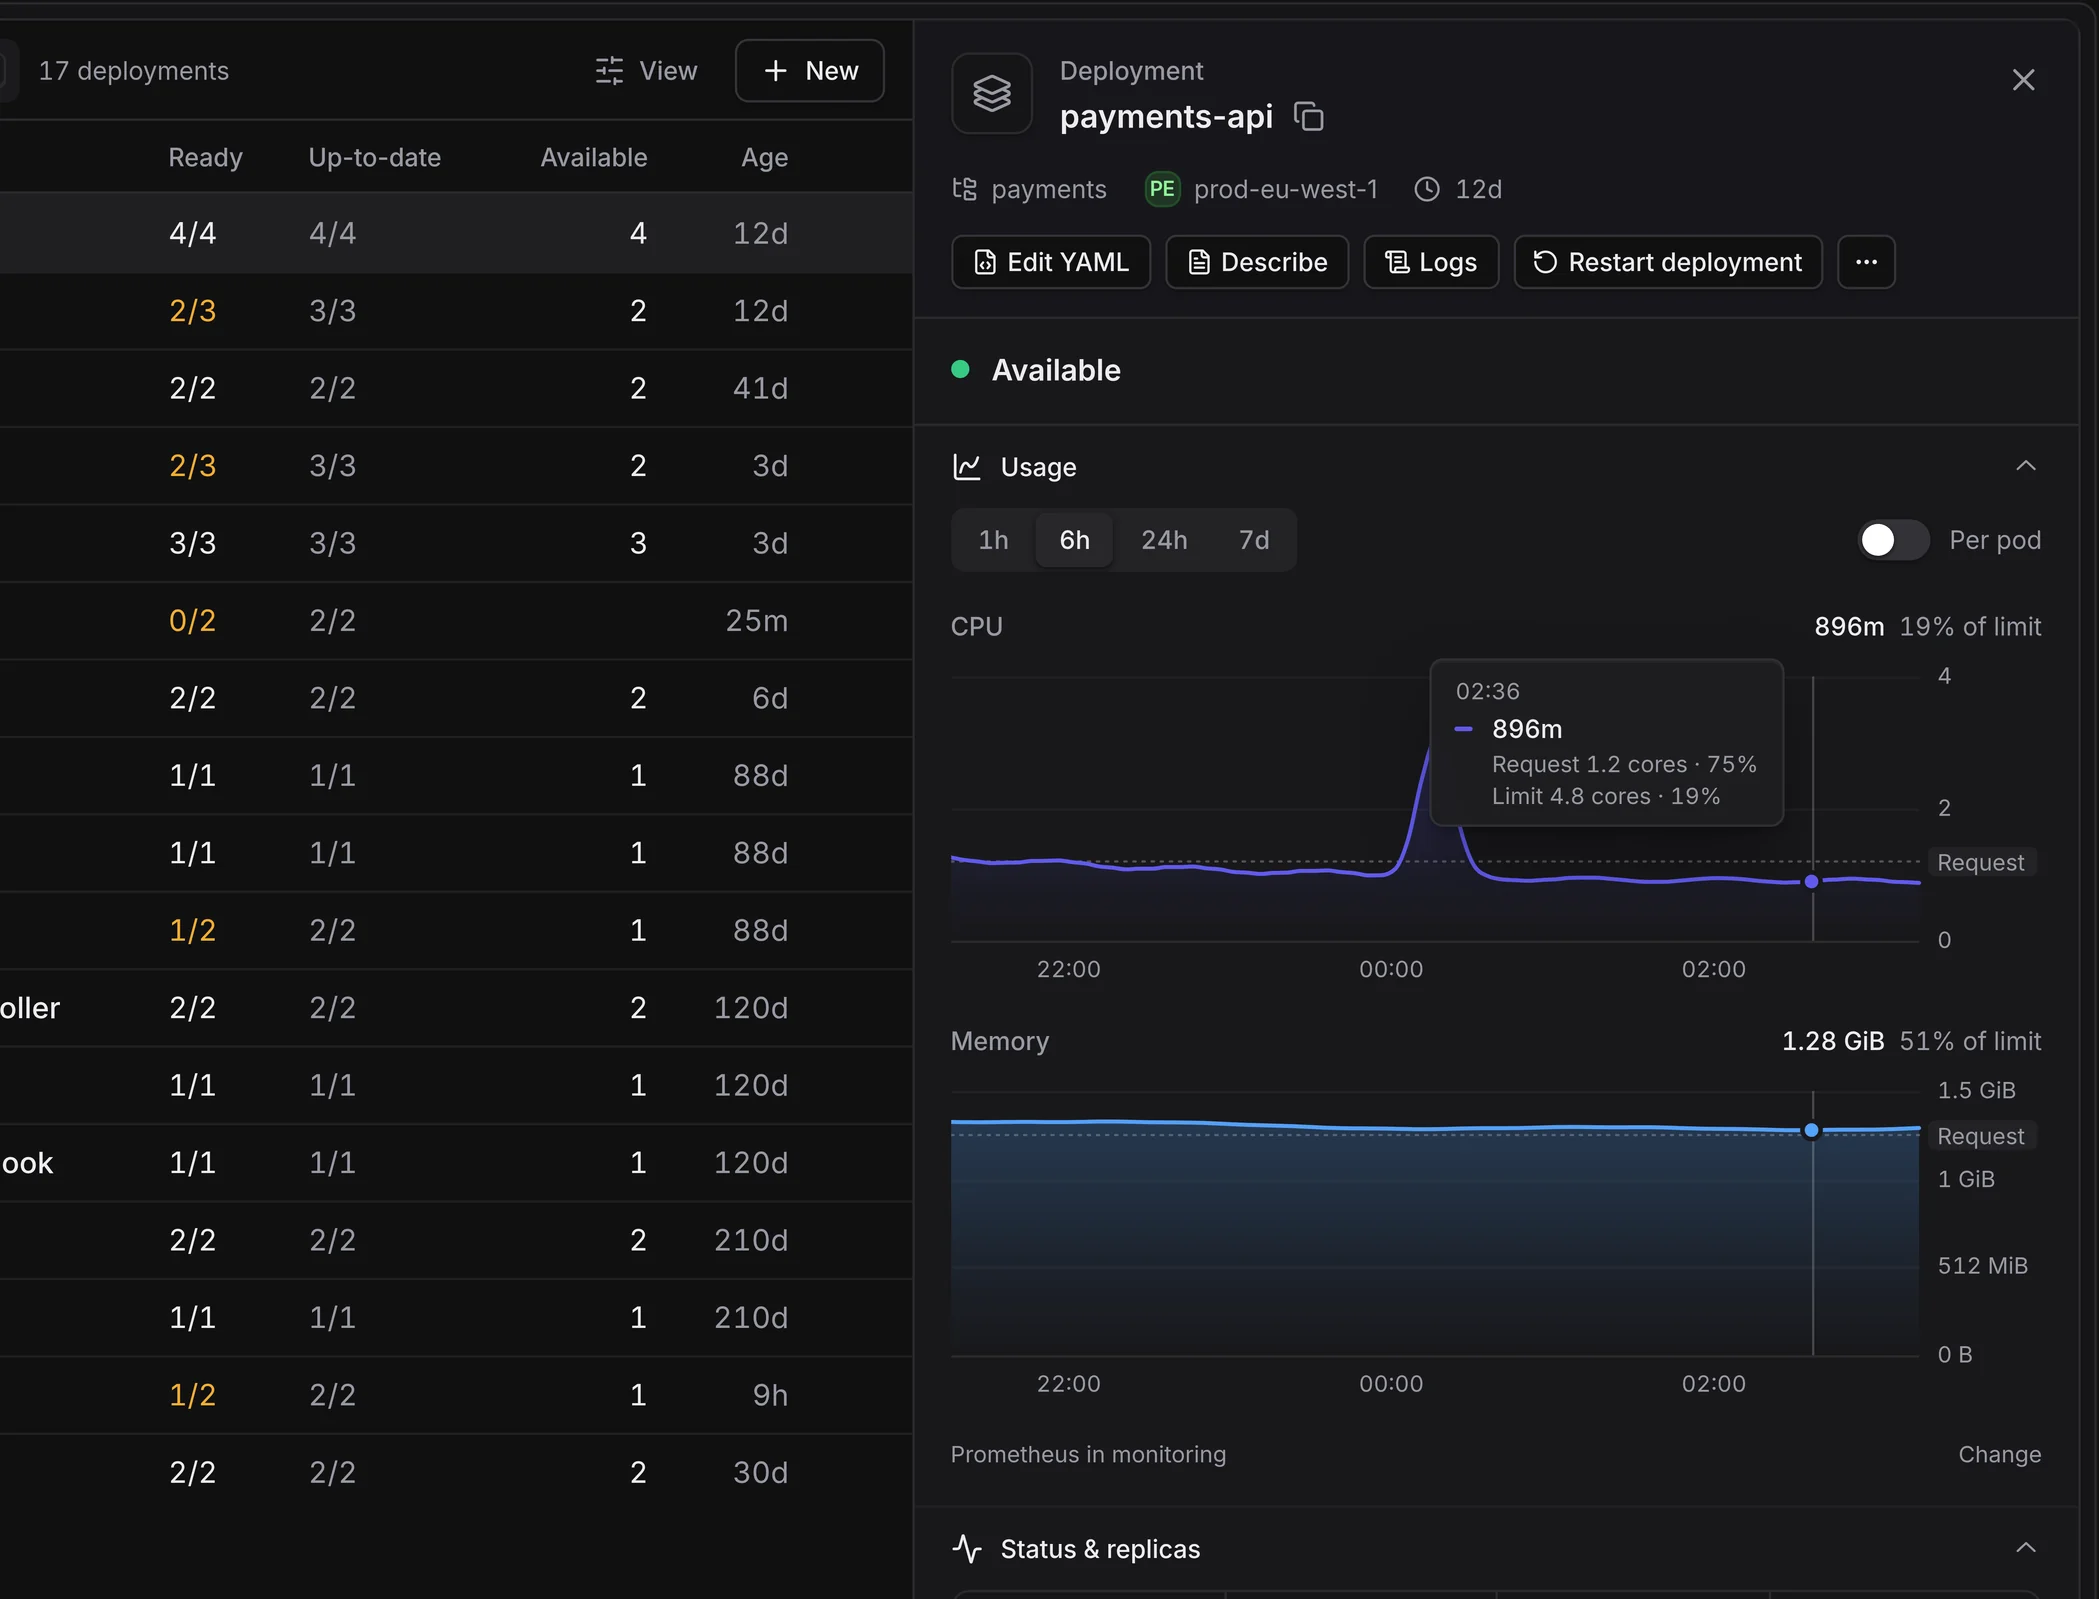The image size is (2099, 1599).
Task: Select the 24h time range
Action: click(x=1164, y=540)
